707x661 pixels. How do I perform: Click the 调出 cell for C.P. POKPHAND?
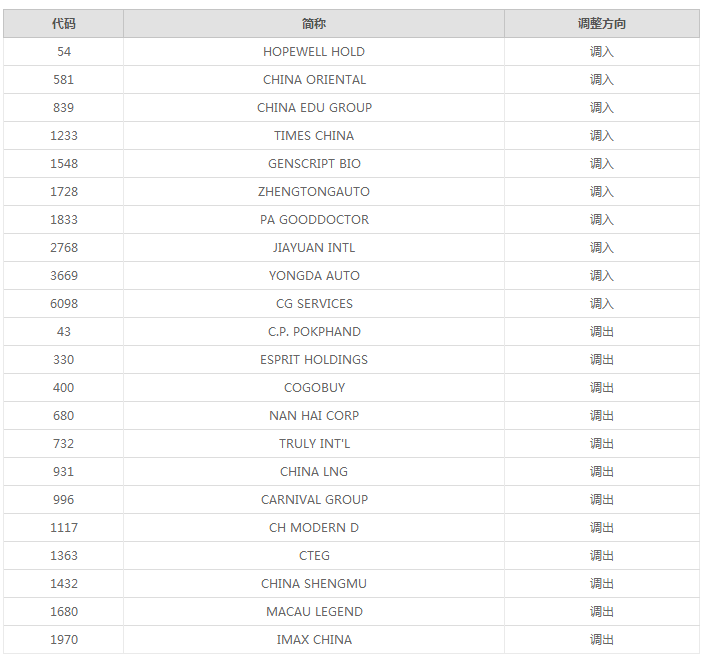(601, 331)
